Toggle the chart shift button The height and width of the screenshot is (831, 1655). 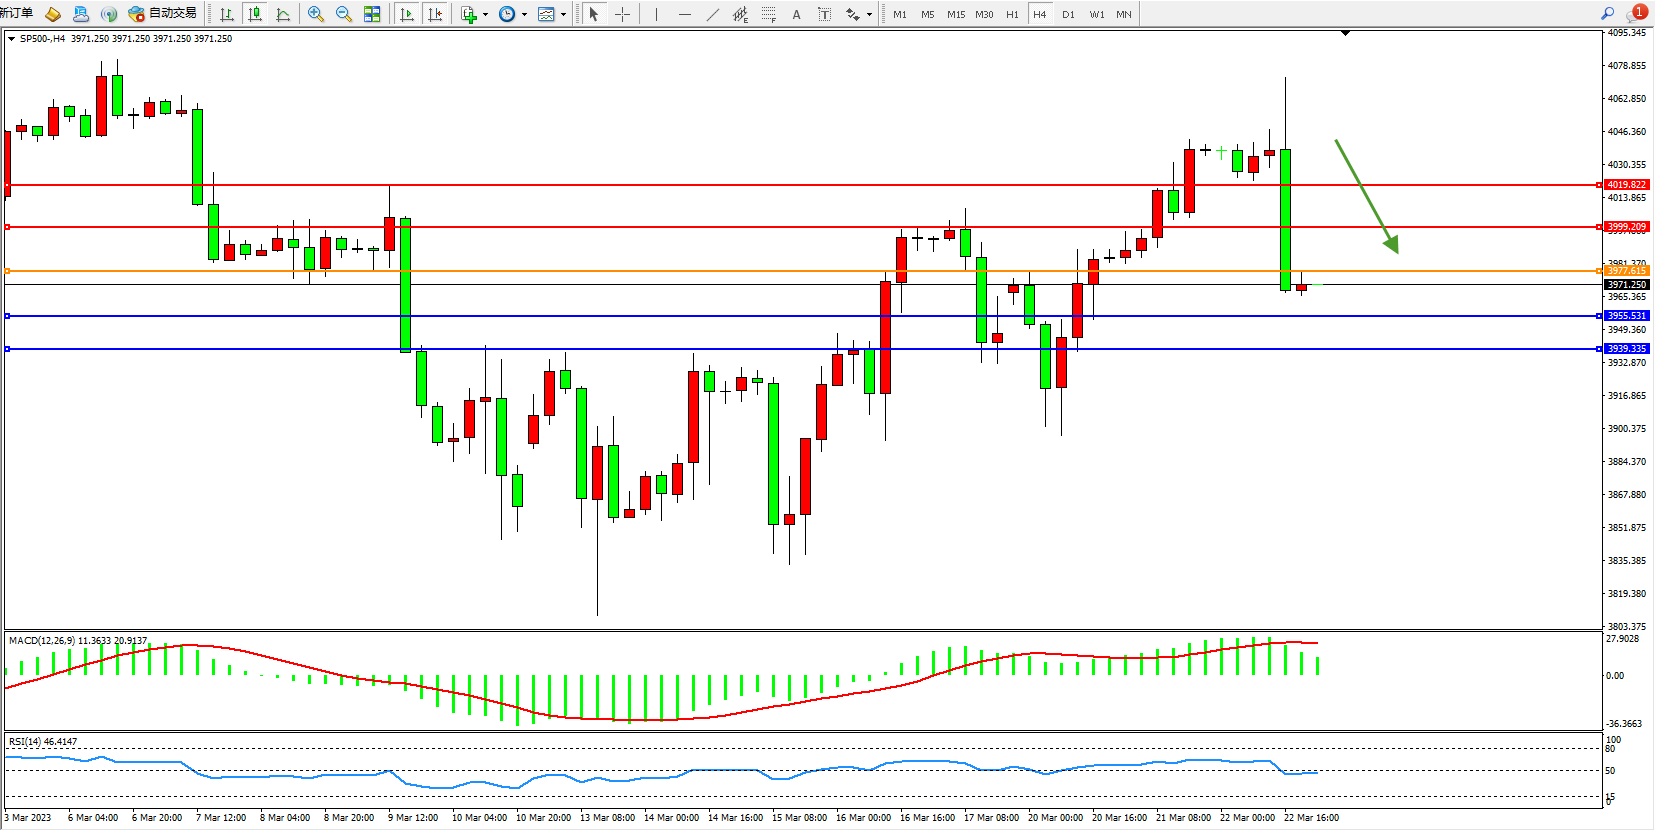point(435,14)
